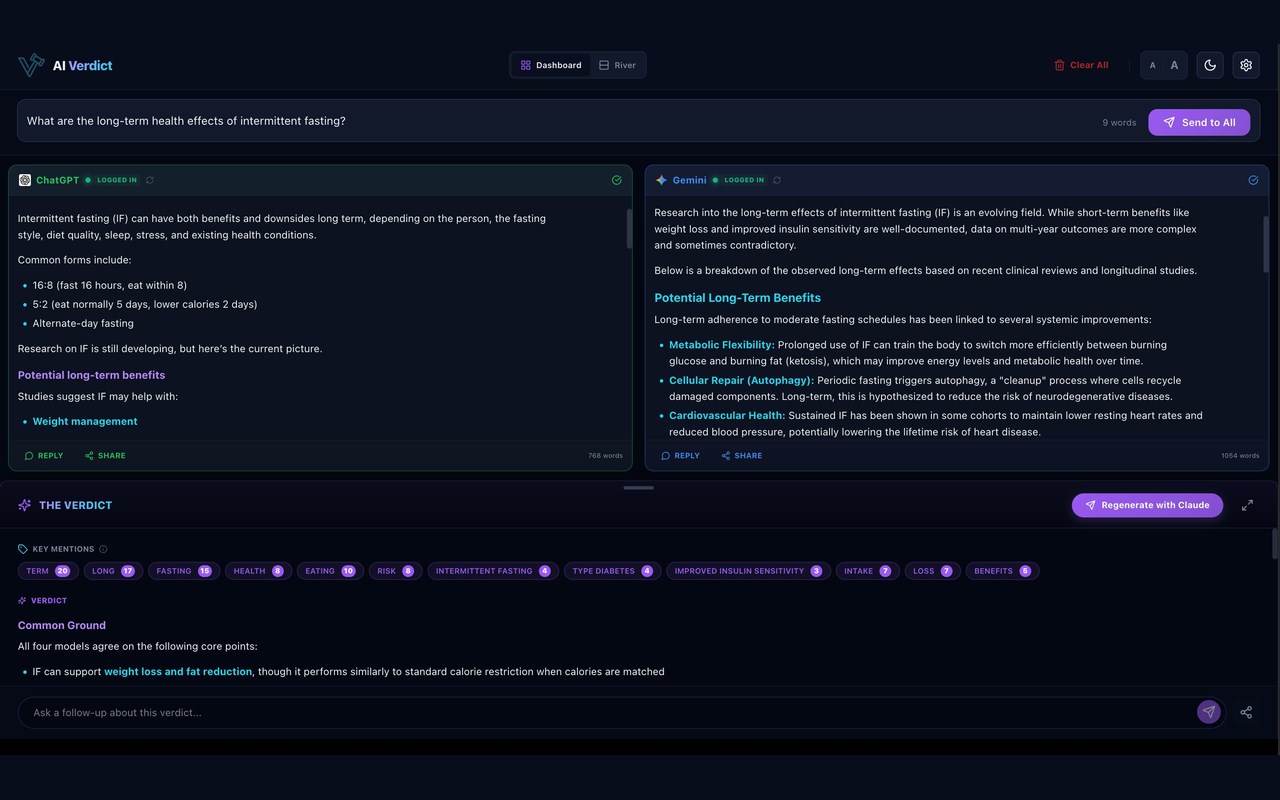Viewport: 1280px width, 800px height.
Task: Select the FASTING 15 keyword chip
Action: click(184, 571)
